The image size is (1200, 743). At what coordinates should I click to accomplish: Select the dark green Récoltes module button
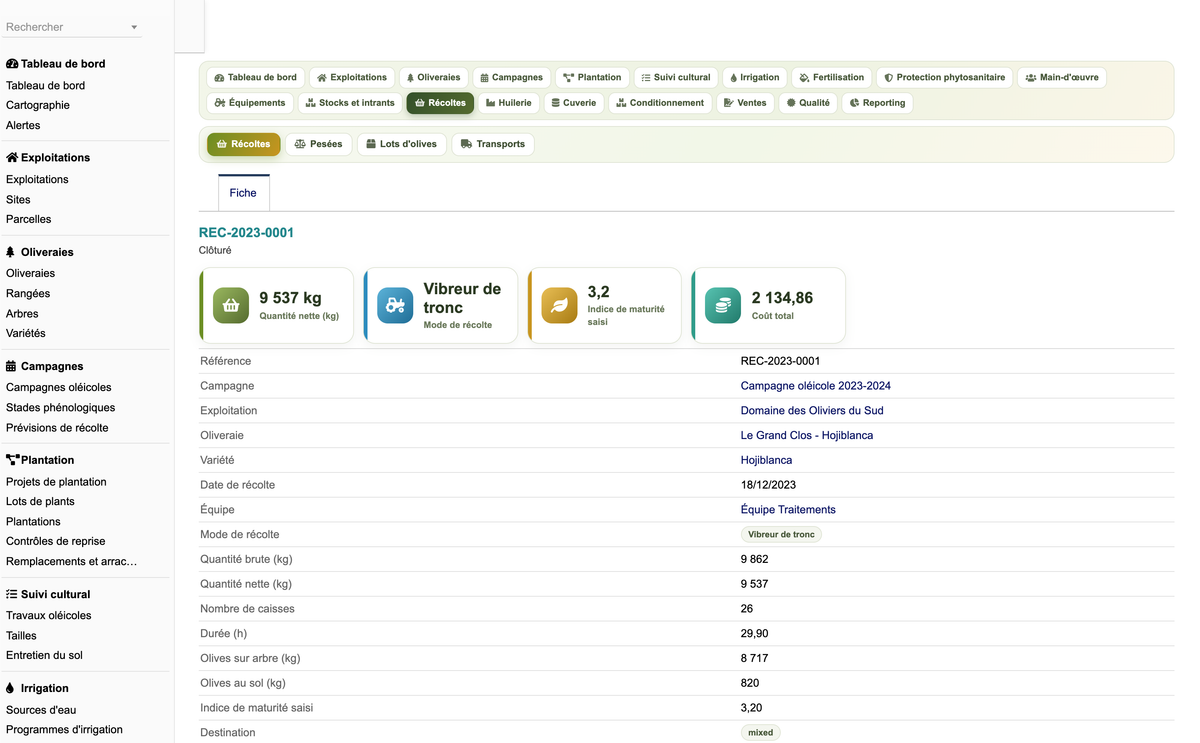tap(440, 102)
